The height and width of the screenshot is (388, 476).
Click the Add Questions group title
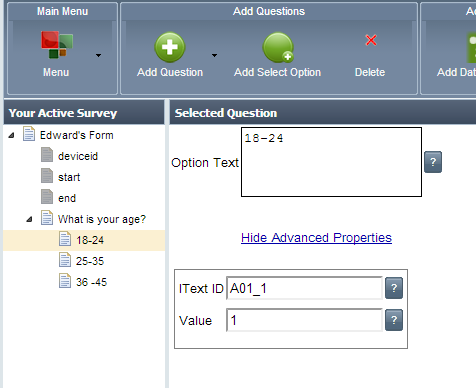[x=269, y=11]
